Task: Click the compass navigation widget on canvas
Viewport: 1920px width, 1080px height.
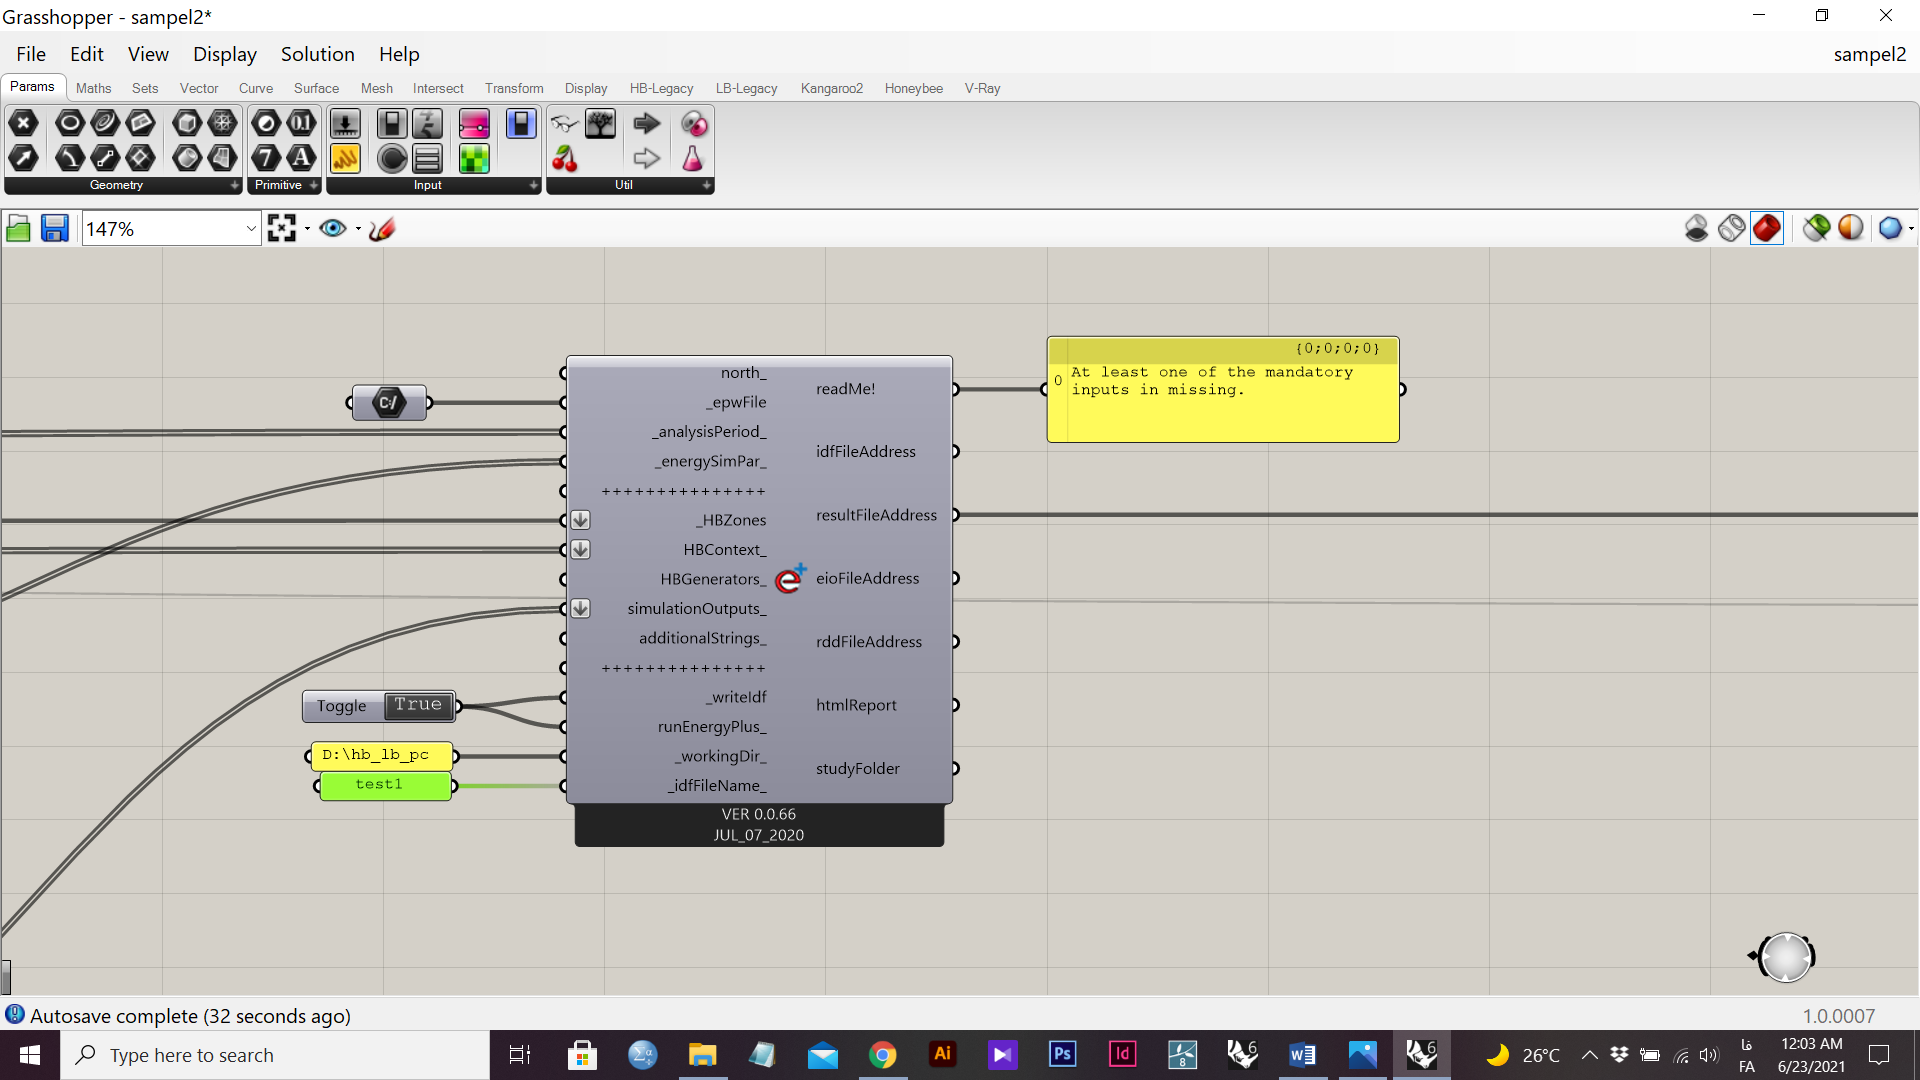Action: [x=1785, y=957]
